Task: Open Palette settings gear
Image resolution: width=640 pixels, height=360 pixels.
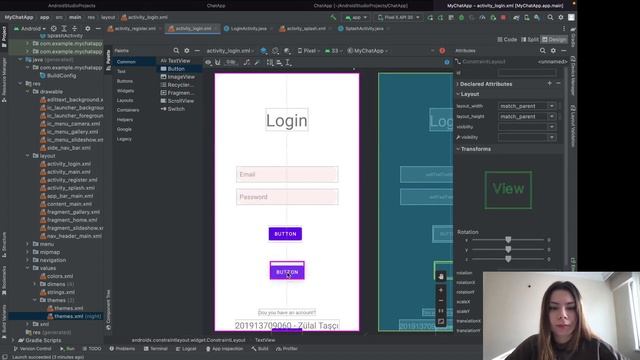Action: pyautogui.click(x=187, y=51)
